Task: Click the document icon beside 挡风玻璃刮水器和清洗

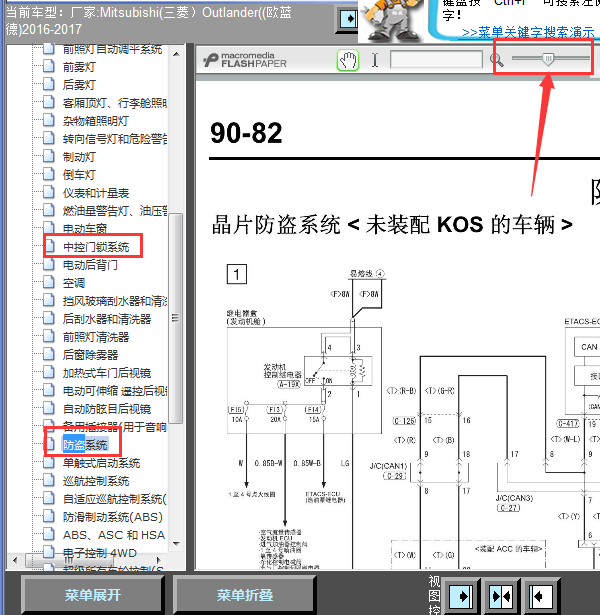Action: point(49,300)
